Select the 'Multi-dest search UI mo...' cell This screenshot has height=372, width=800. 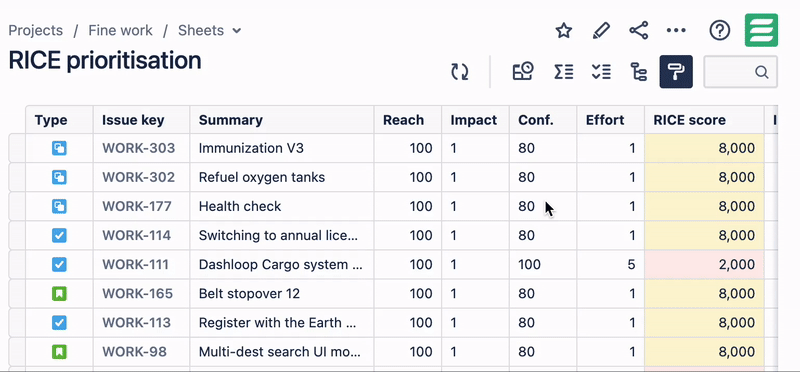coord(282,352)
